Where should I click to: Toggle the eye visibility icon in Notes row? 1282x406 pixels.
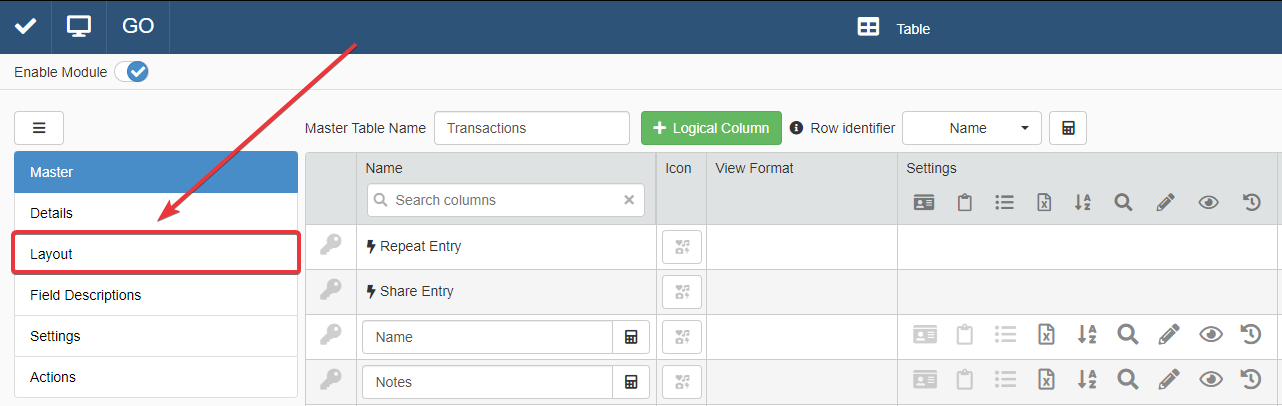pyautogui.click(x=1210, y=380)
